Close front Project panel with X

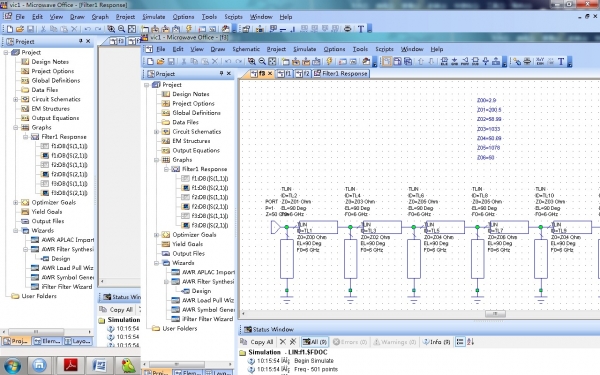pyautogui.click(x=229, y=73)
